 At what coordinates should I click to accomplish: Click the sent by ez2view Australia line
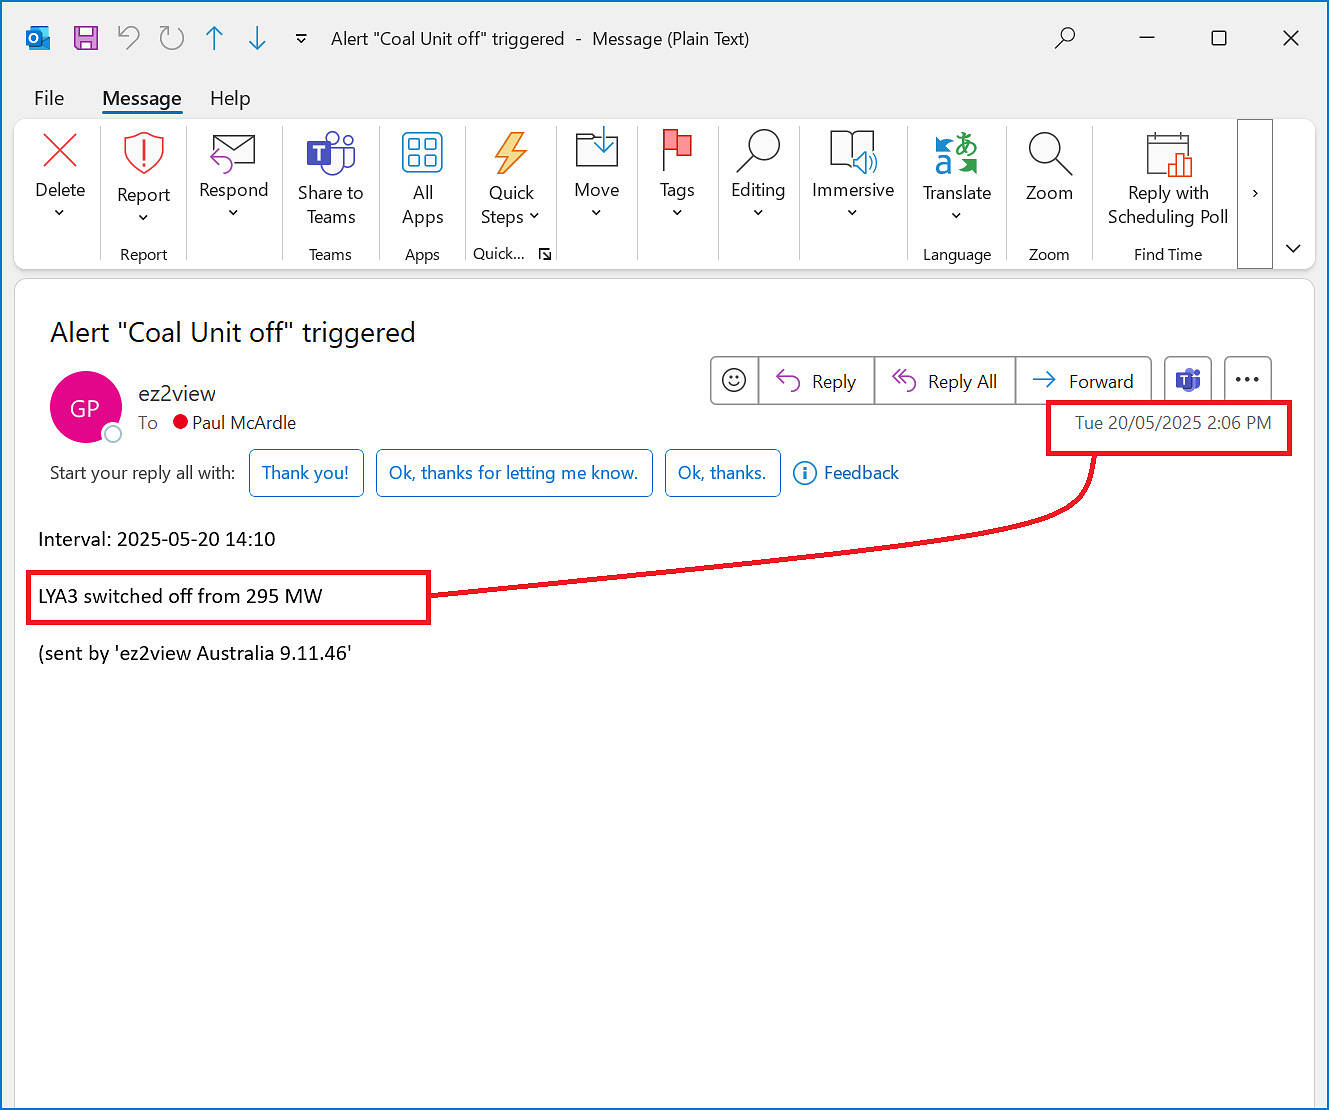[195, 653]
